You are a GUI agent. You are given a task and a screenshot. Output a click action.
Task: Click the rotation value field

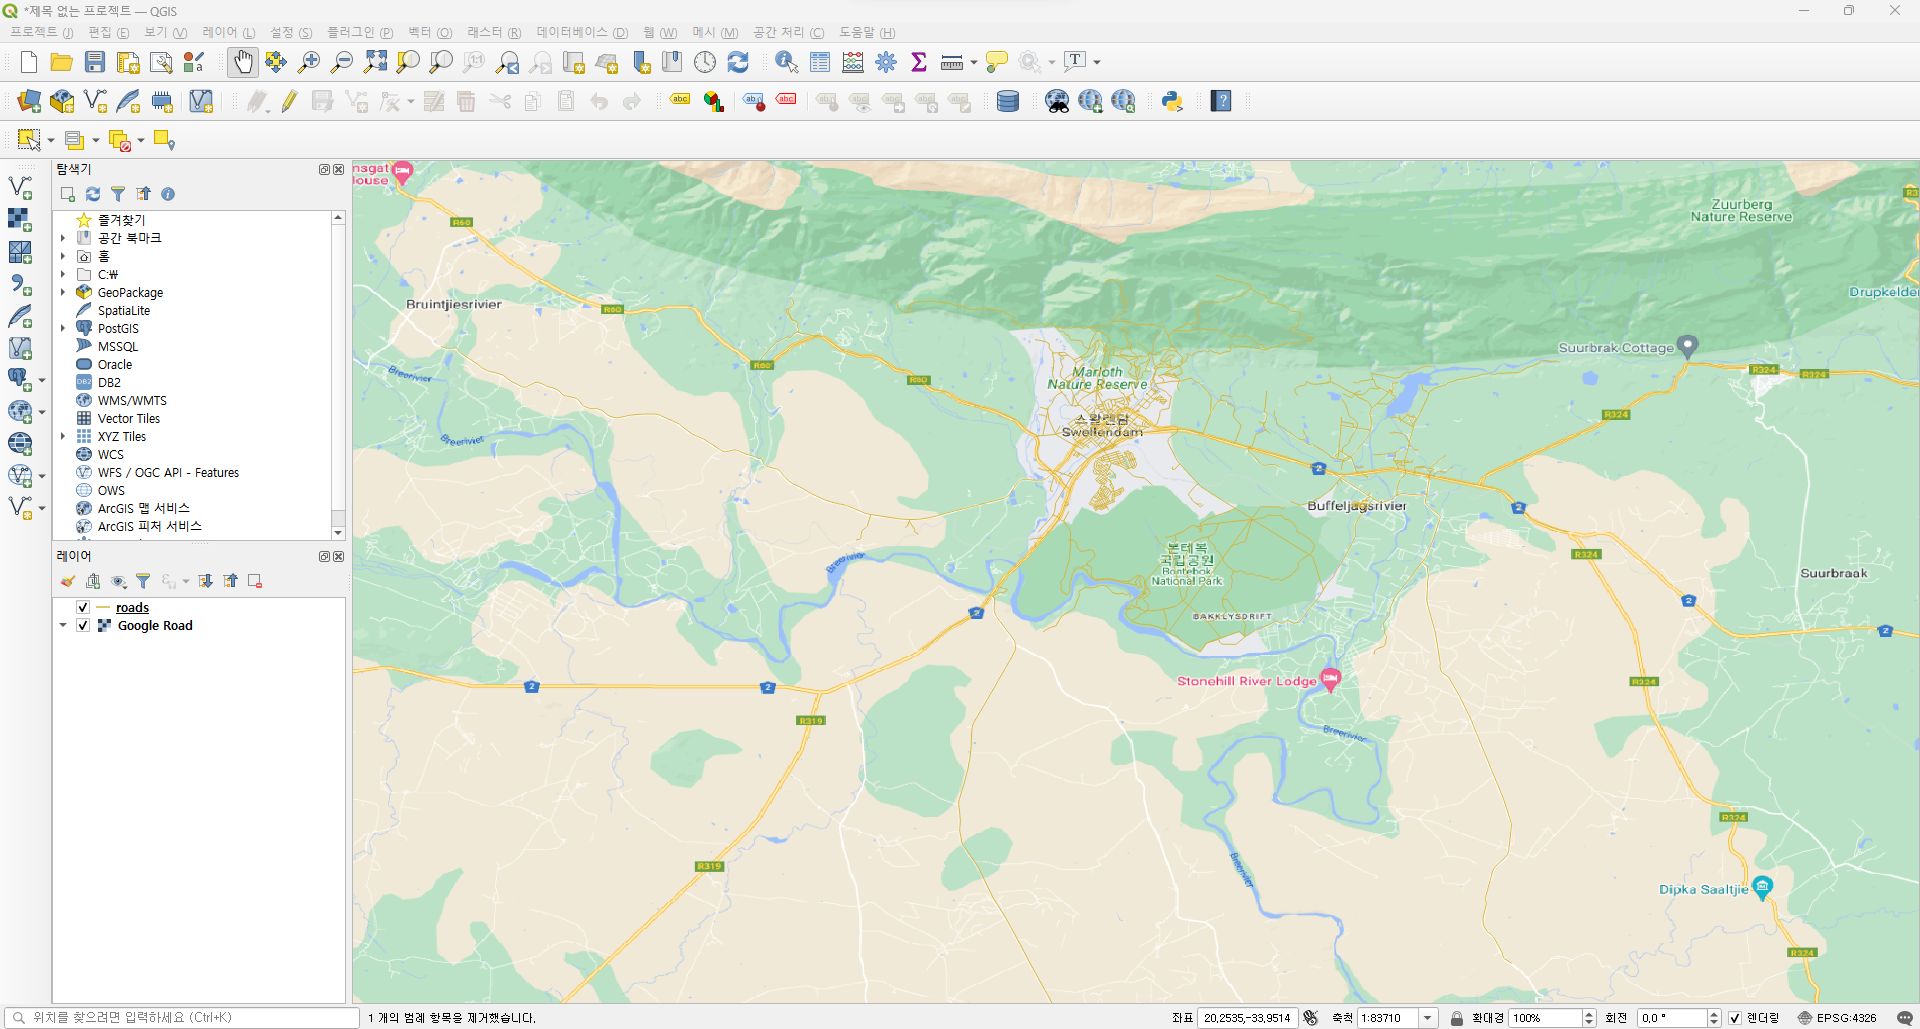tap(1672, 1018)
